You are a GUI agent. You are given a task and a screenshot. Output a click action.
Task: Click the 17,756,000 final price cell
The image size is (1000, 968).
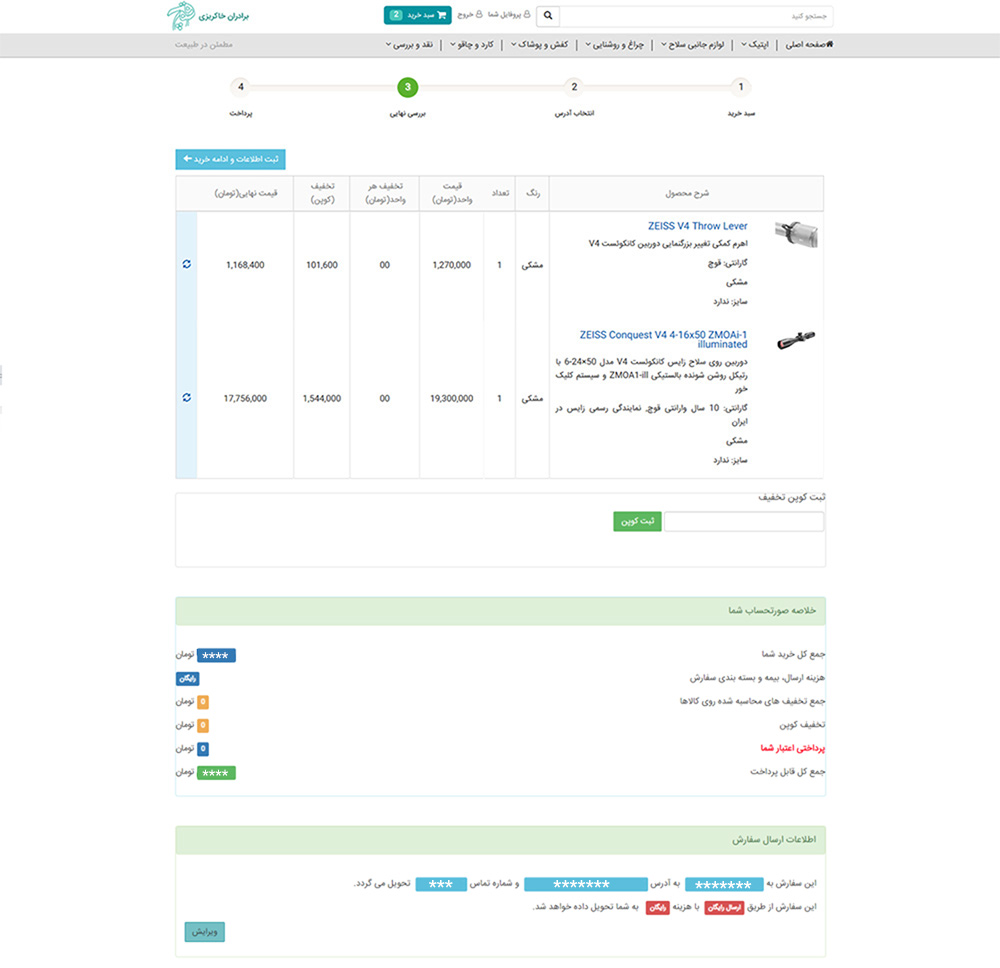pyautogui.click(x=245, y=398)
